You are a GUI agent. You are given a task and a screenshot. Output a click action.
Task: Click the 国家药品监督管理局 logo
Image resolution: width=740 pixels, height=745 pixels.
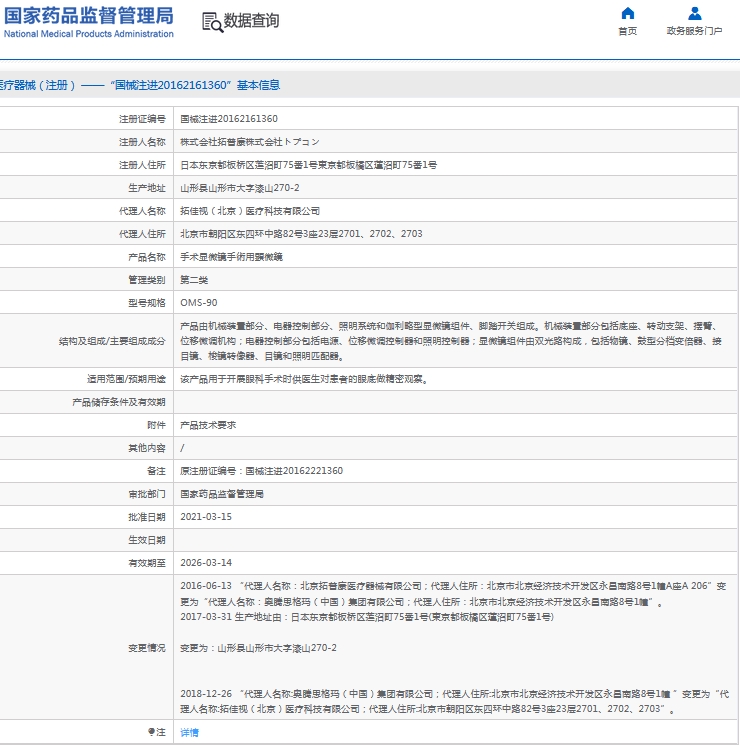click(x=88, y=16)
